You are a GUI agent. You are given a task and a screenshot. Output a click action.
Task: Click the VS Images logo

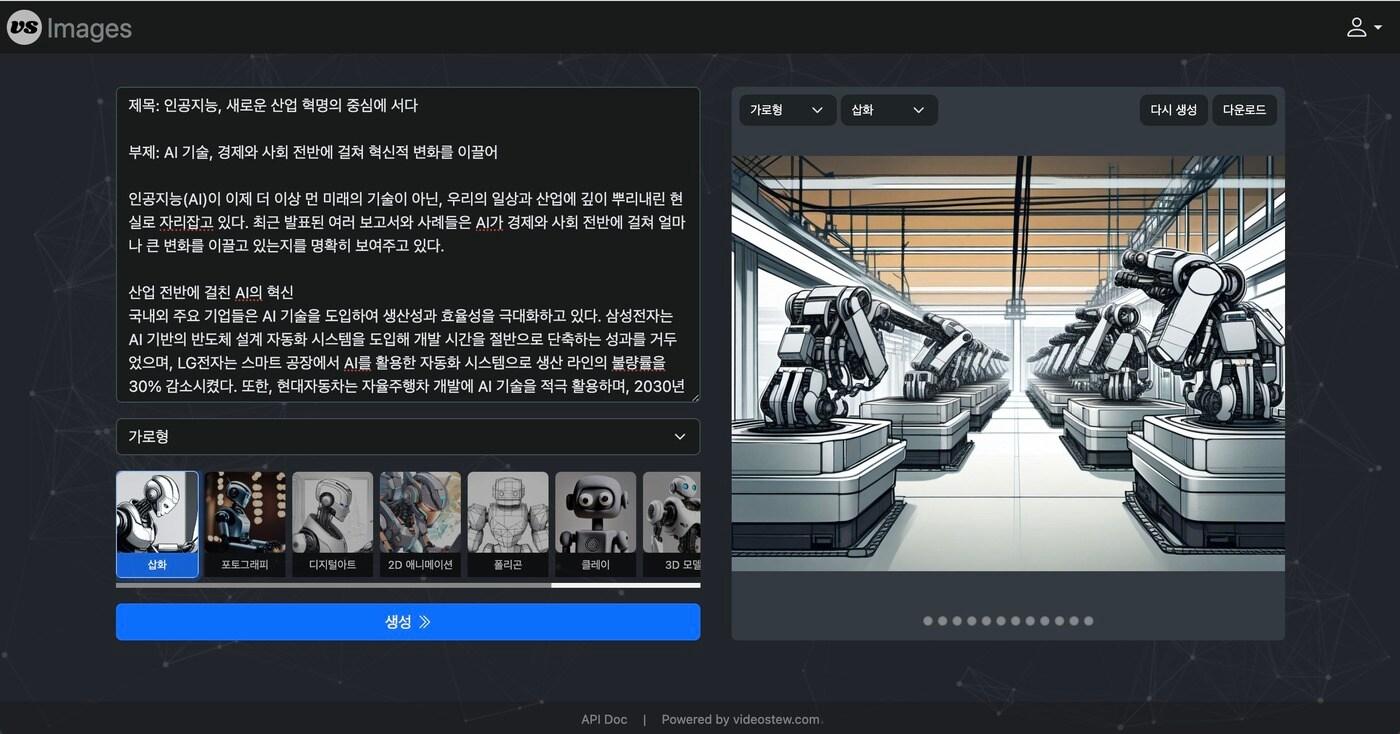(x=68, y=27)
